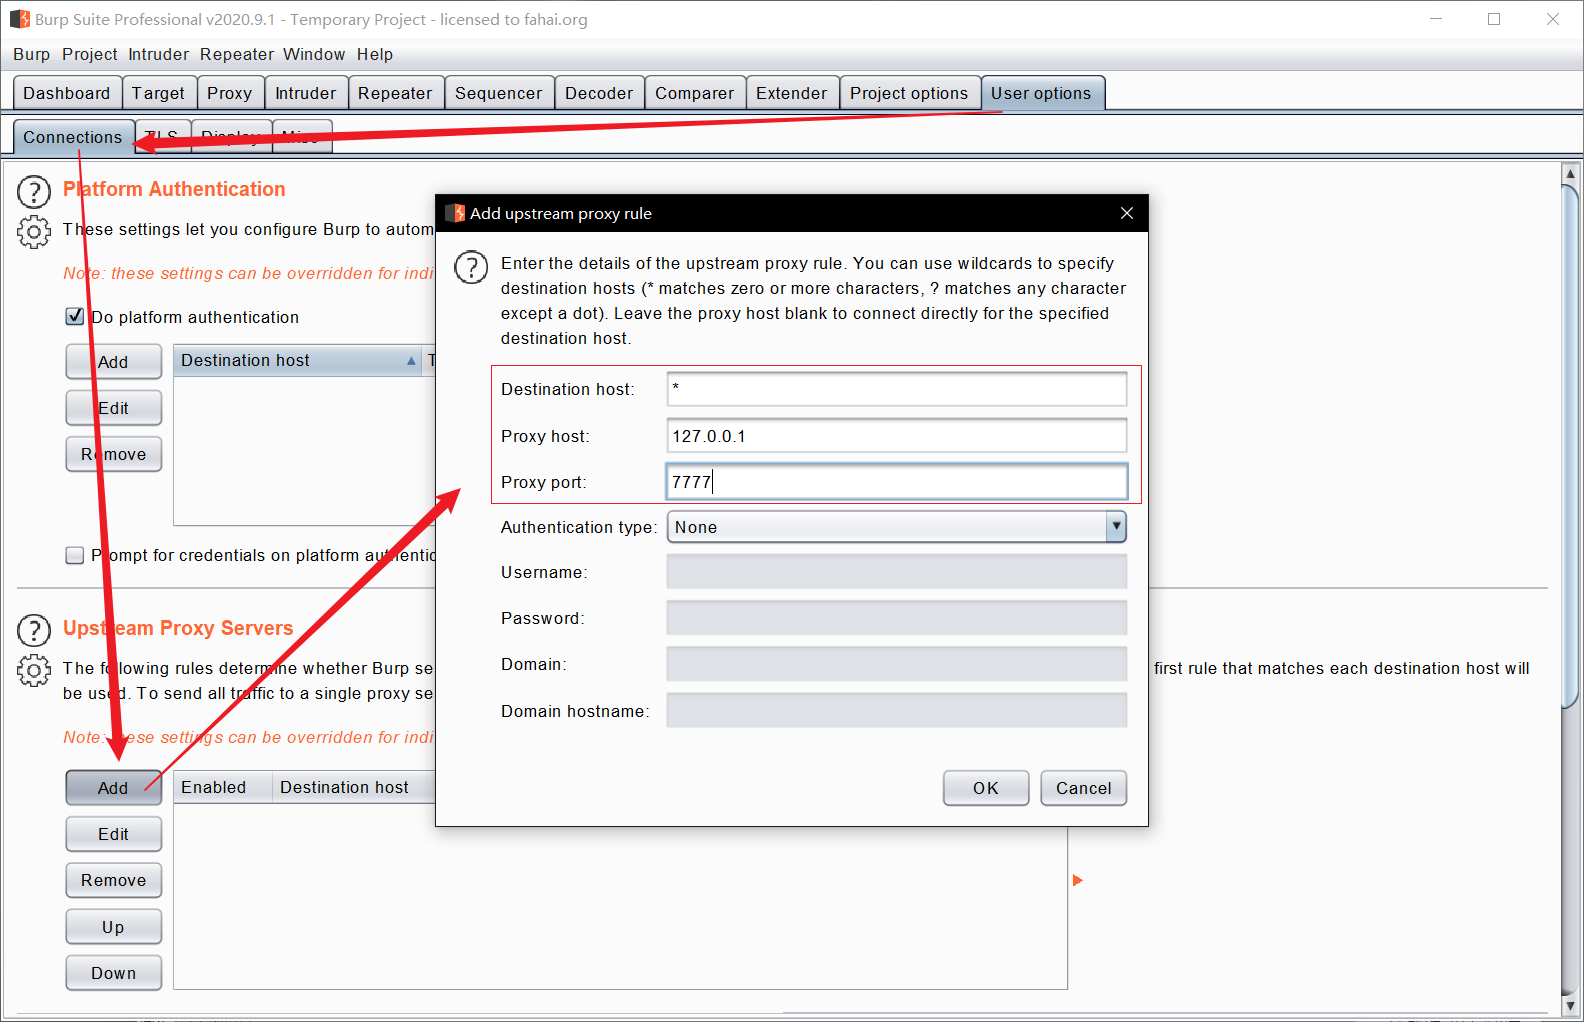Close the Add upstream proxy rule dialog
This screenshot has width=1584, height=1022.
[1127, 213]
